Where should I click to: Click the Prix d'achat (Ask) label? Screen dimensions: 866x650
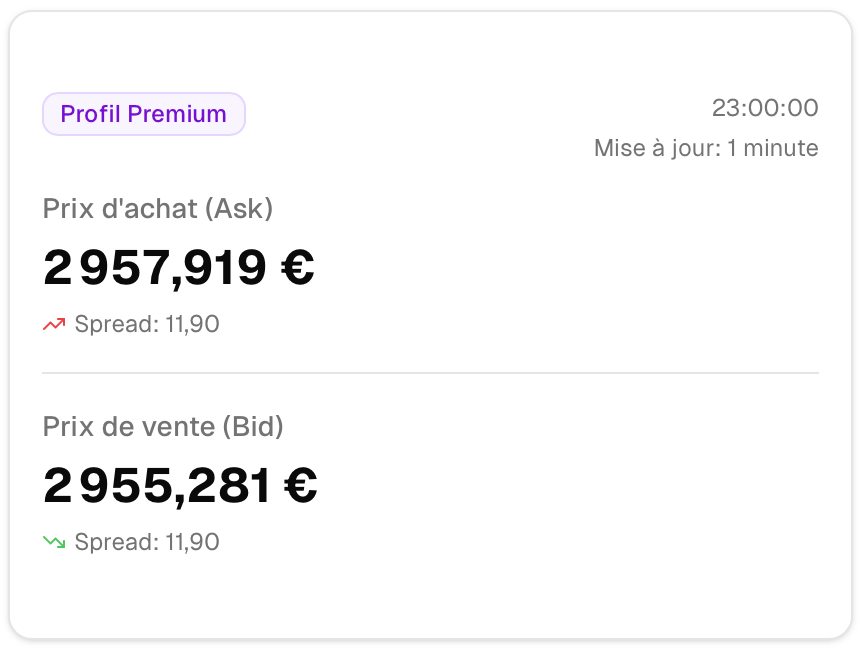coord(158,209)
